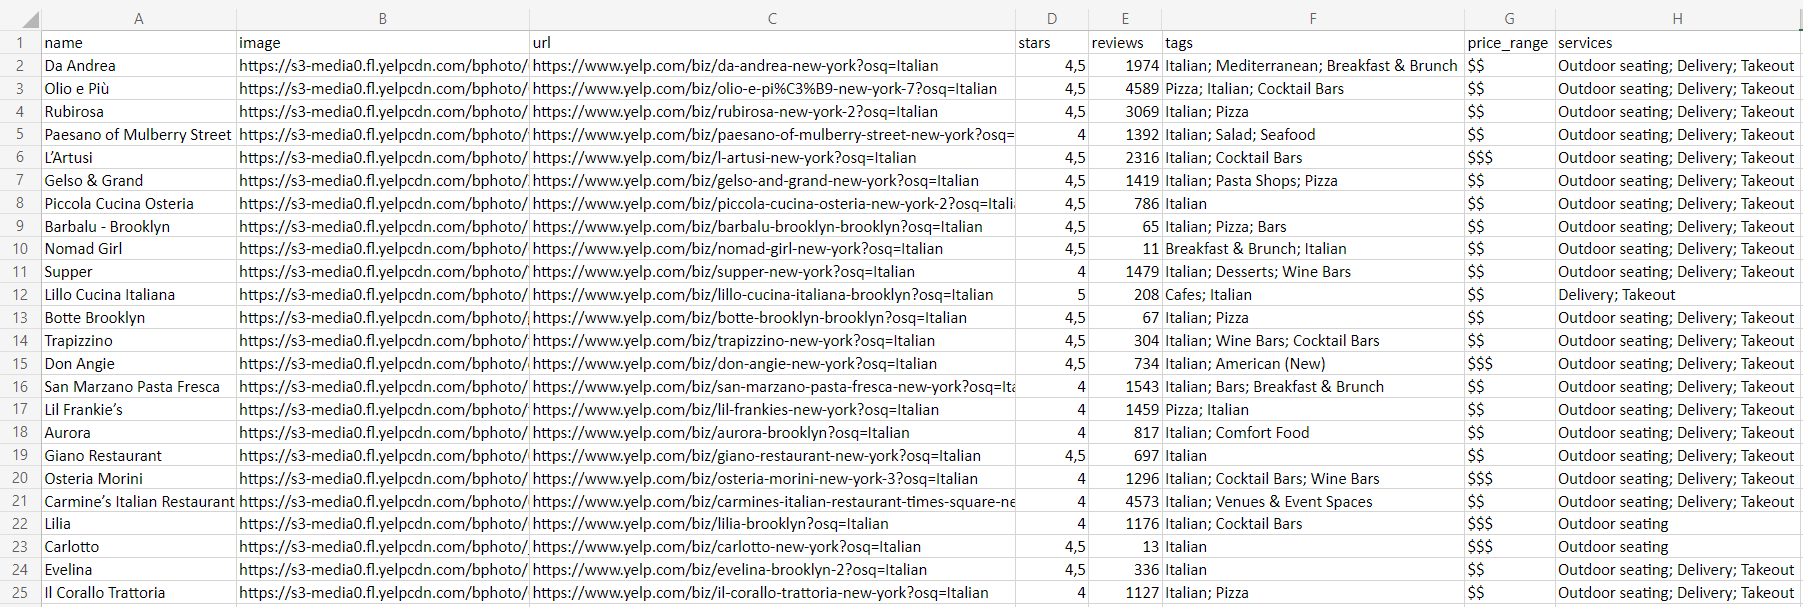The height and width of the screenshot is (607, 1803).
Task: Click reviews value 3069
Action: coord(1125,111)
